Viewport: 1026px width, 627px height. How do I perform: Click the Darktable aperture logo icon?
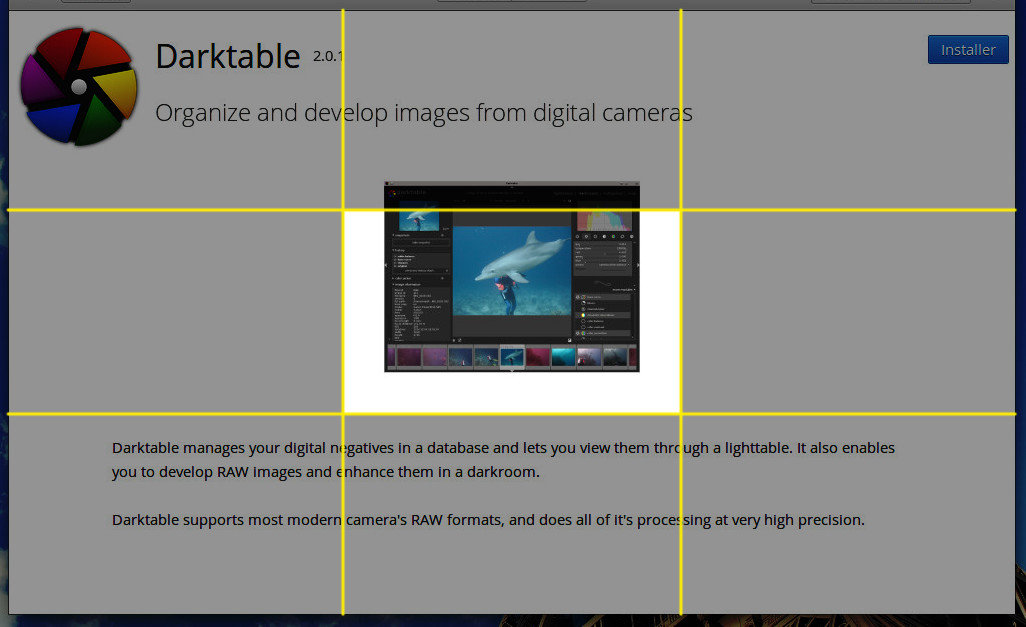click(79, 86)
